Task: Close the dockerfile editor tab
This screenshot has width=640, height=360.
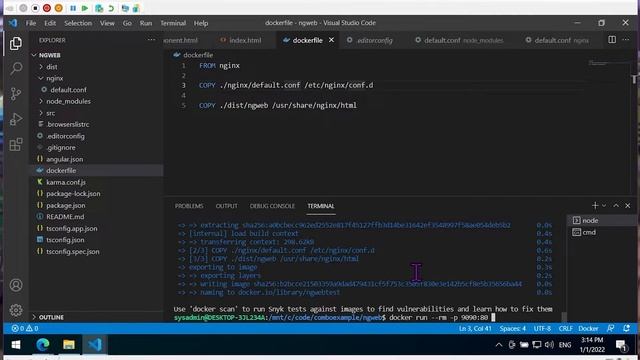Action: [x=331, y=40]
